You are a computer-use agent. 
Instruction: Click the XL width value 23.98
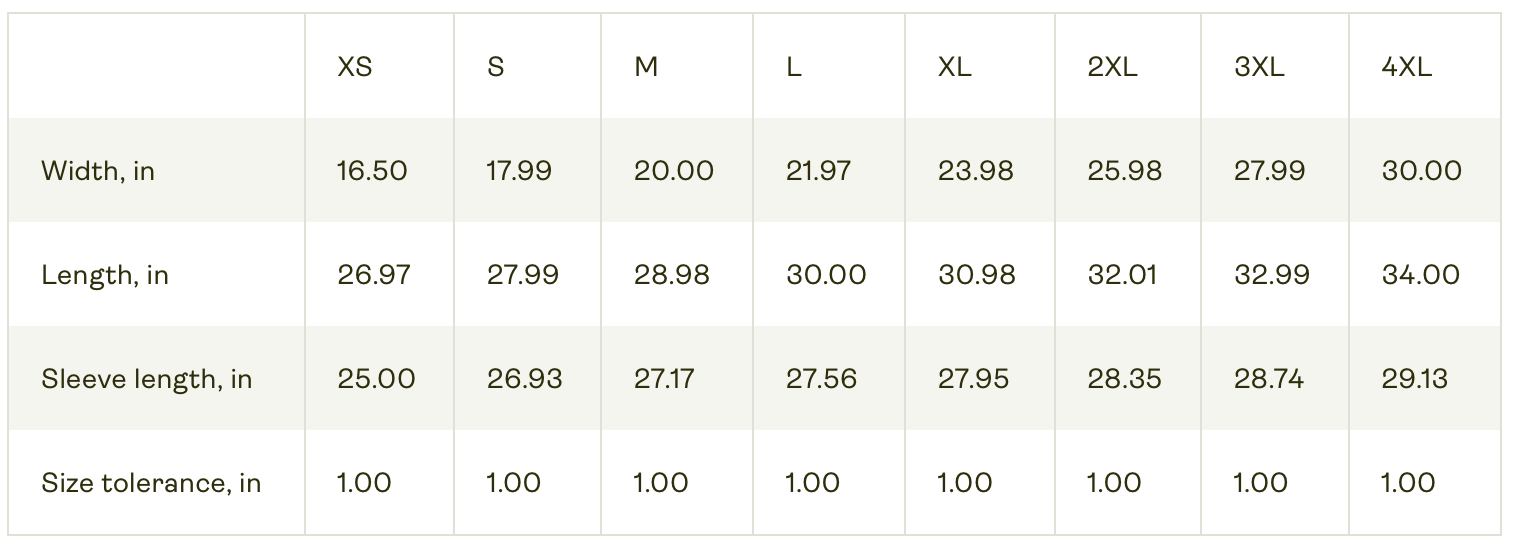[975, 171]
